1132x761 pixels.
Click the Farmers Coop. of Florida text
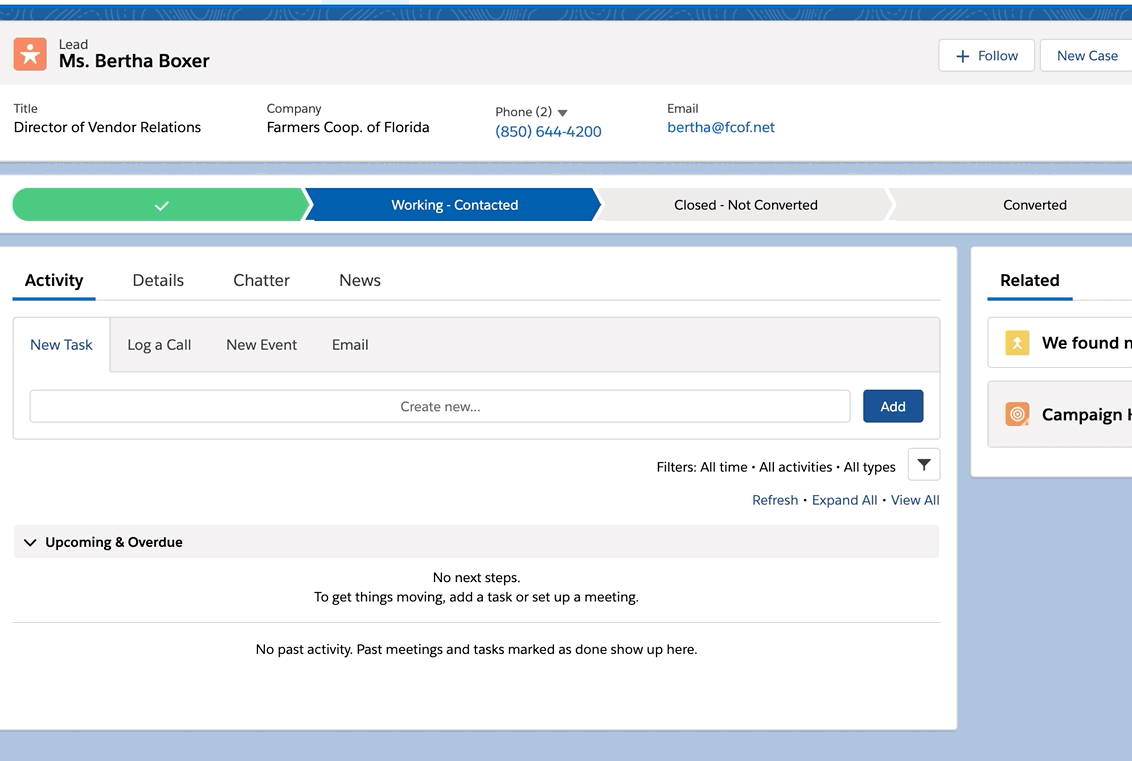348,127
